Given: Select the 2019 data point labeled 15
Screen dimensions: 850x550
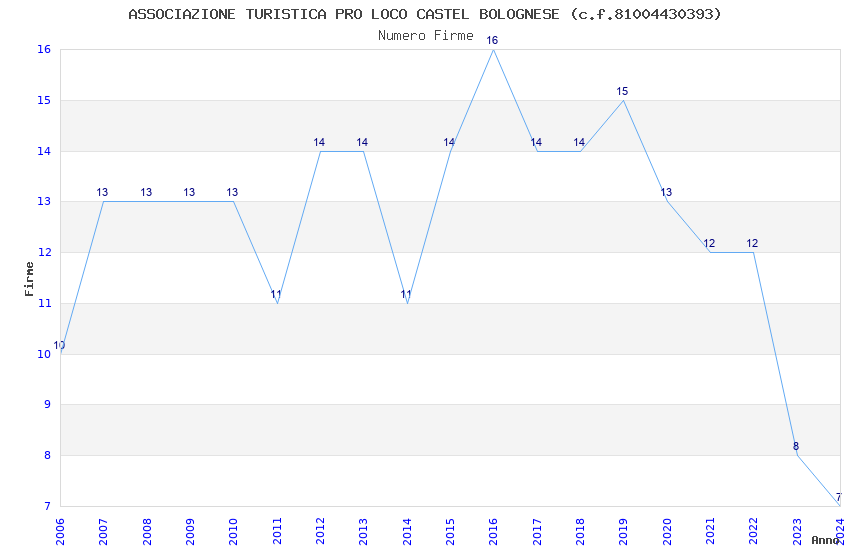Looking at the screenshot, I should coord(622,91).
